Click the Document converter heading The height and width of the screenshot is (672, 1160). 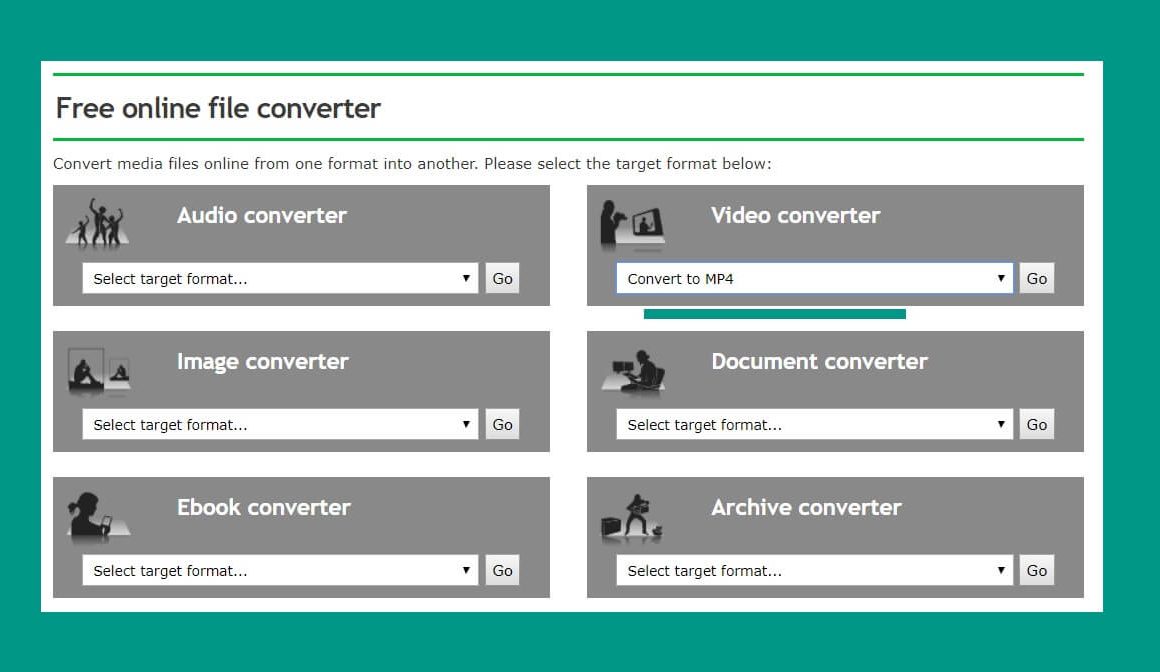pos(820,361)
